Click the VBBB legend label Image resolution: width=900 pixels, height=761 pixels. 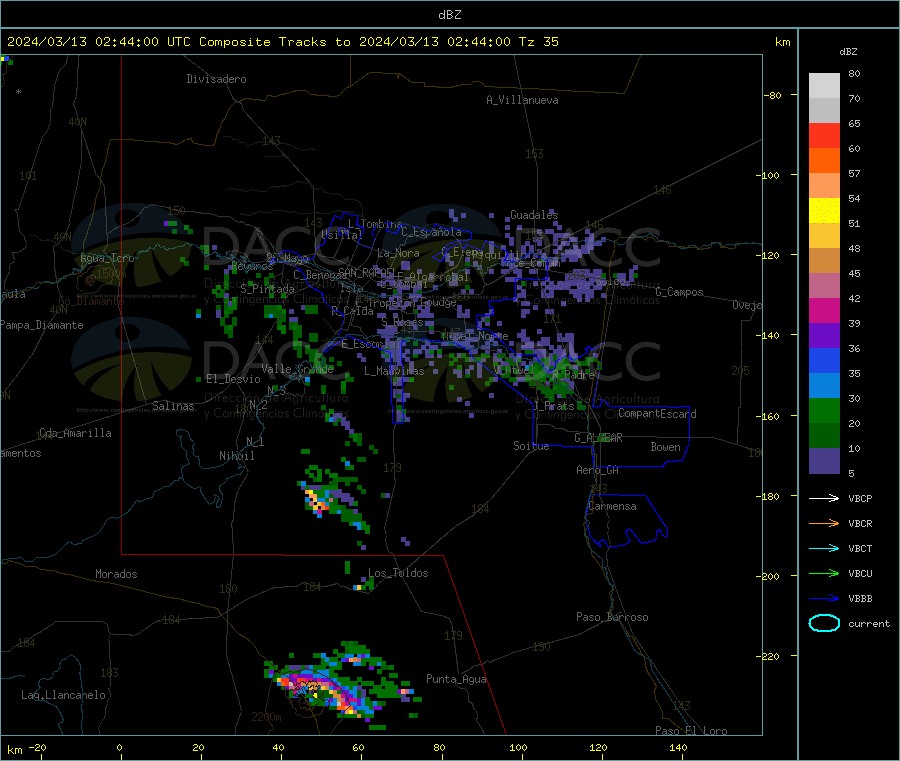[860, 598]
